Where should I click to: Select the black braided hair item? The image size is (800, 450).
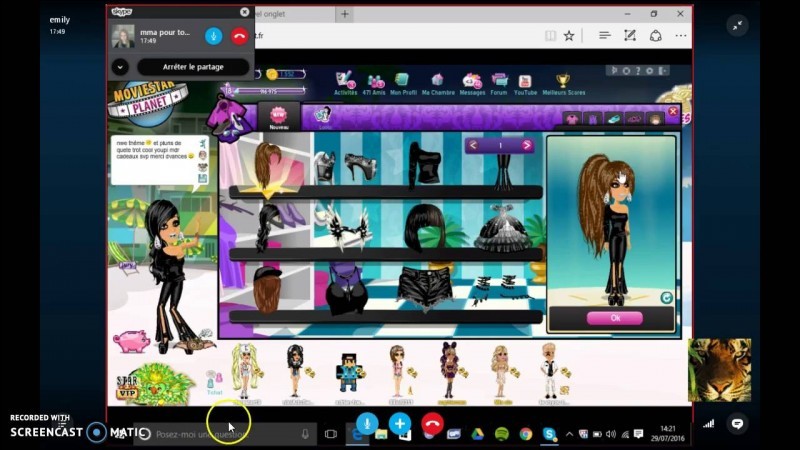[267, 228]
